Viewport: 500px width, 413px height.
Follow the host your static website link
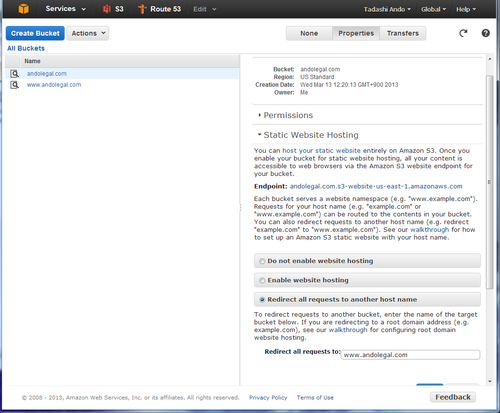click(321, 151)
